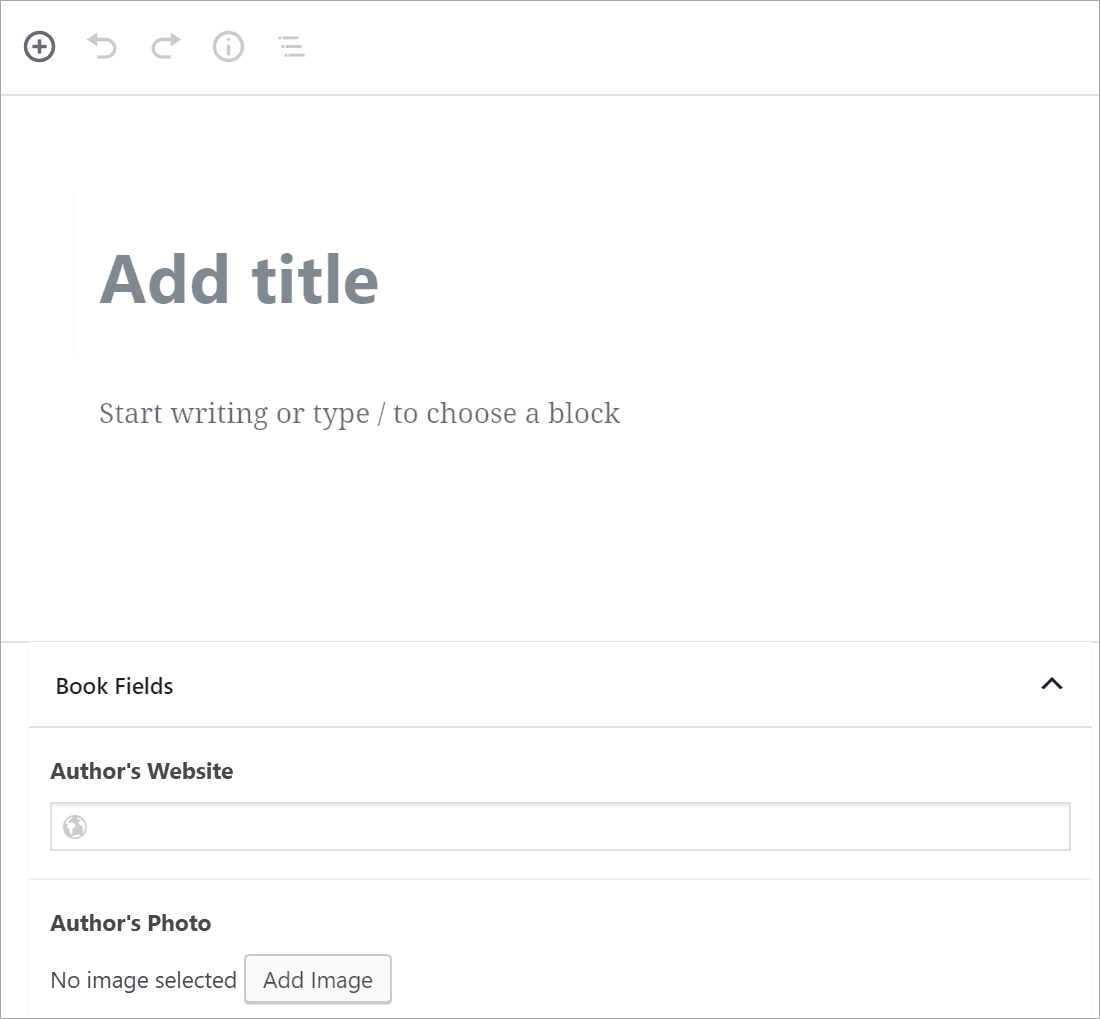Click the Undo icon in the toolbar

coord(101,46)
